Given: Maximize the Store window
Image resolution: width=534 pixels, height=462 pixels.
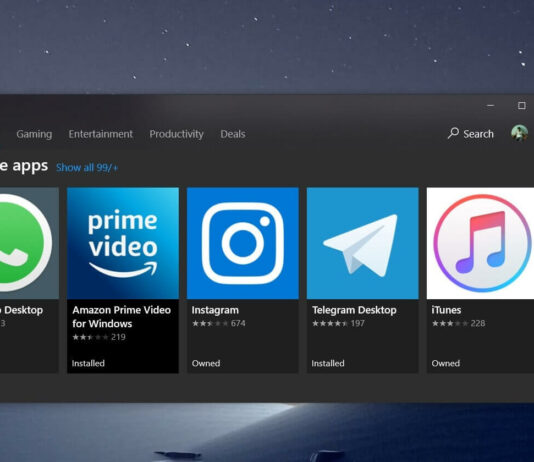Looking at the screenshot, I should click(521, 106).
